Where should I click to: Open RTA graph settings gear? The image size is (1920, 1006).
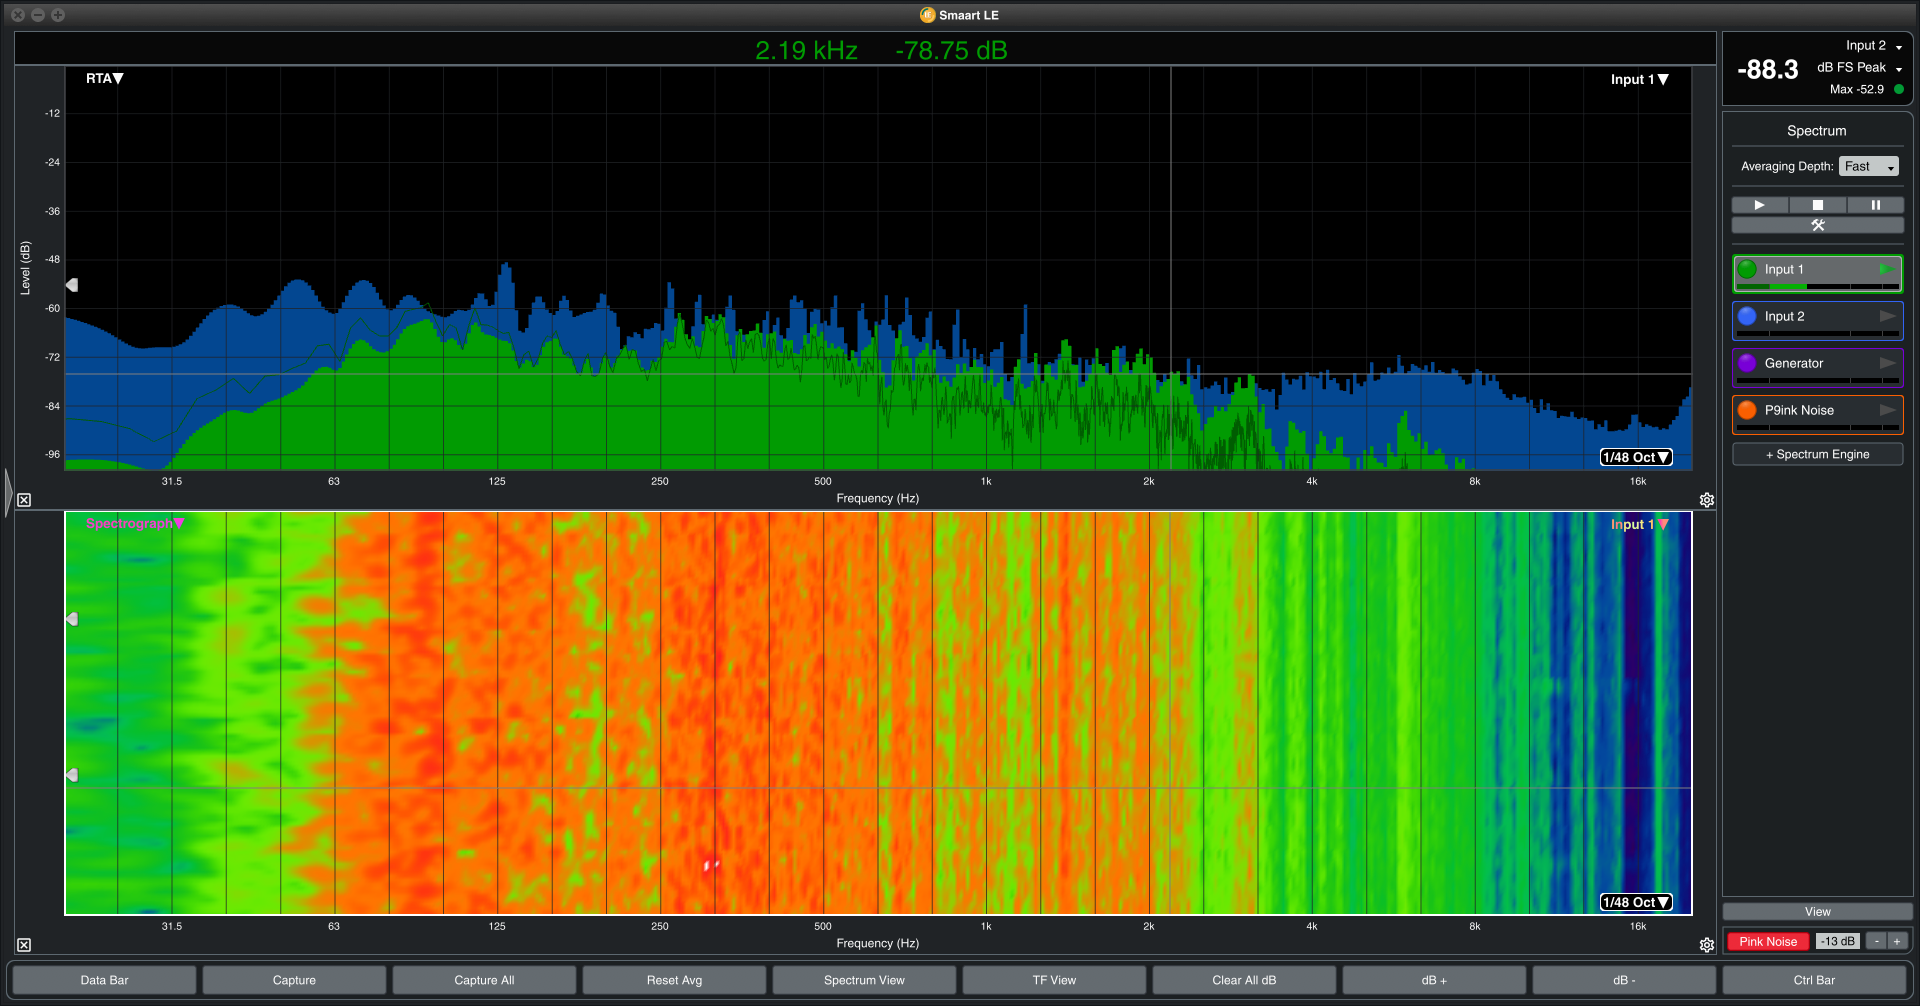pyautogui.click(x=1707, y=500)
